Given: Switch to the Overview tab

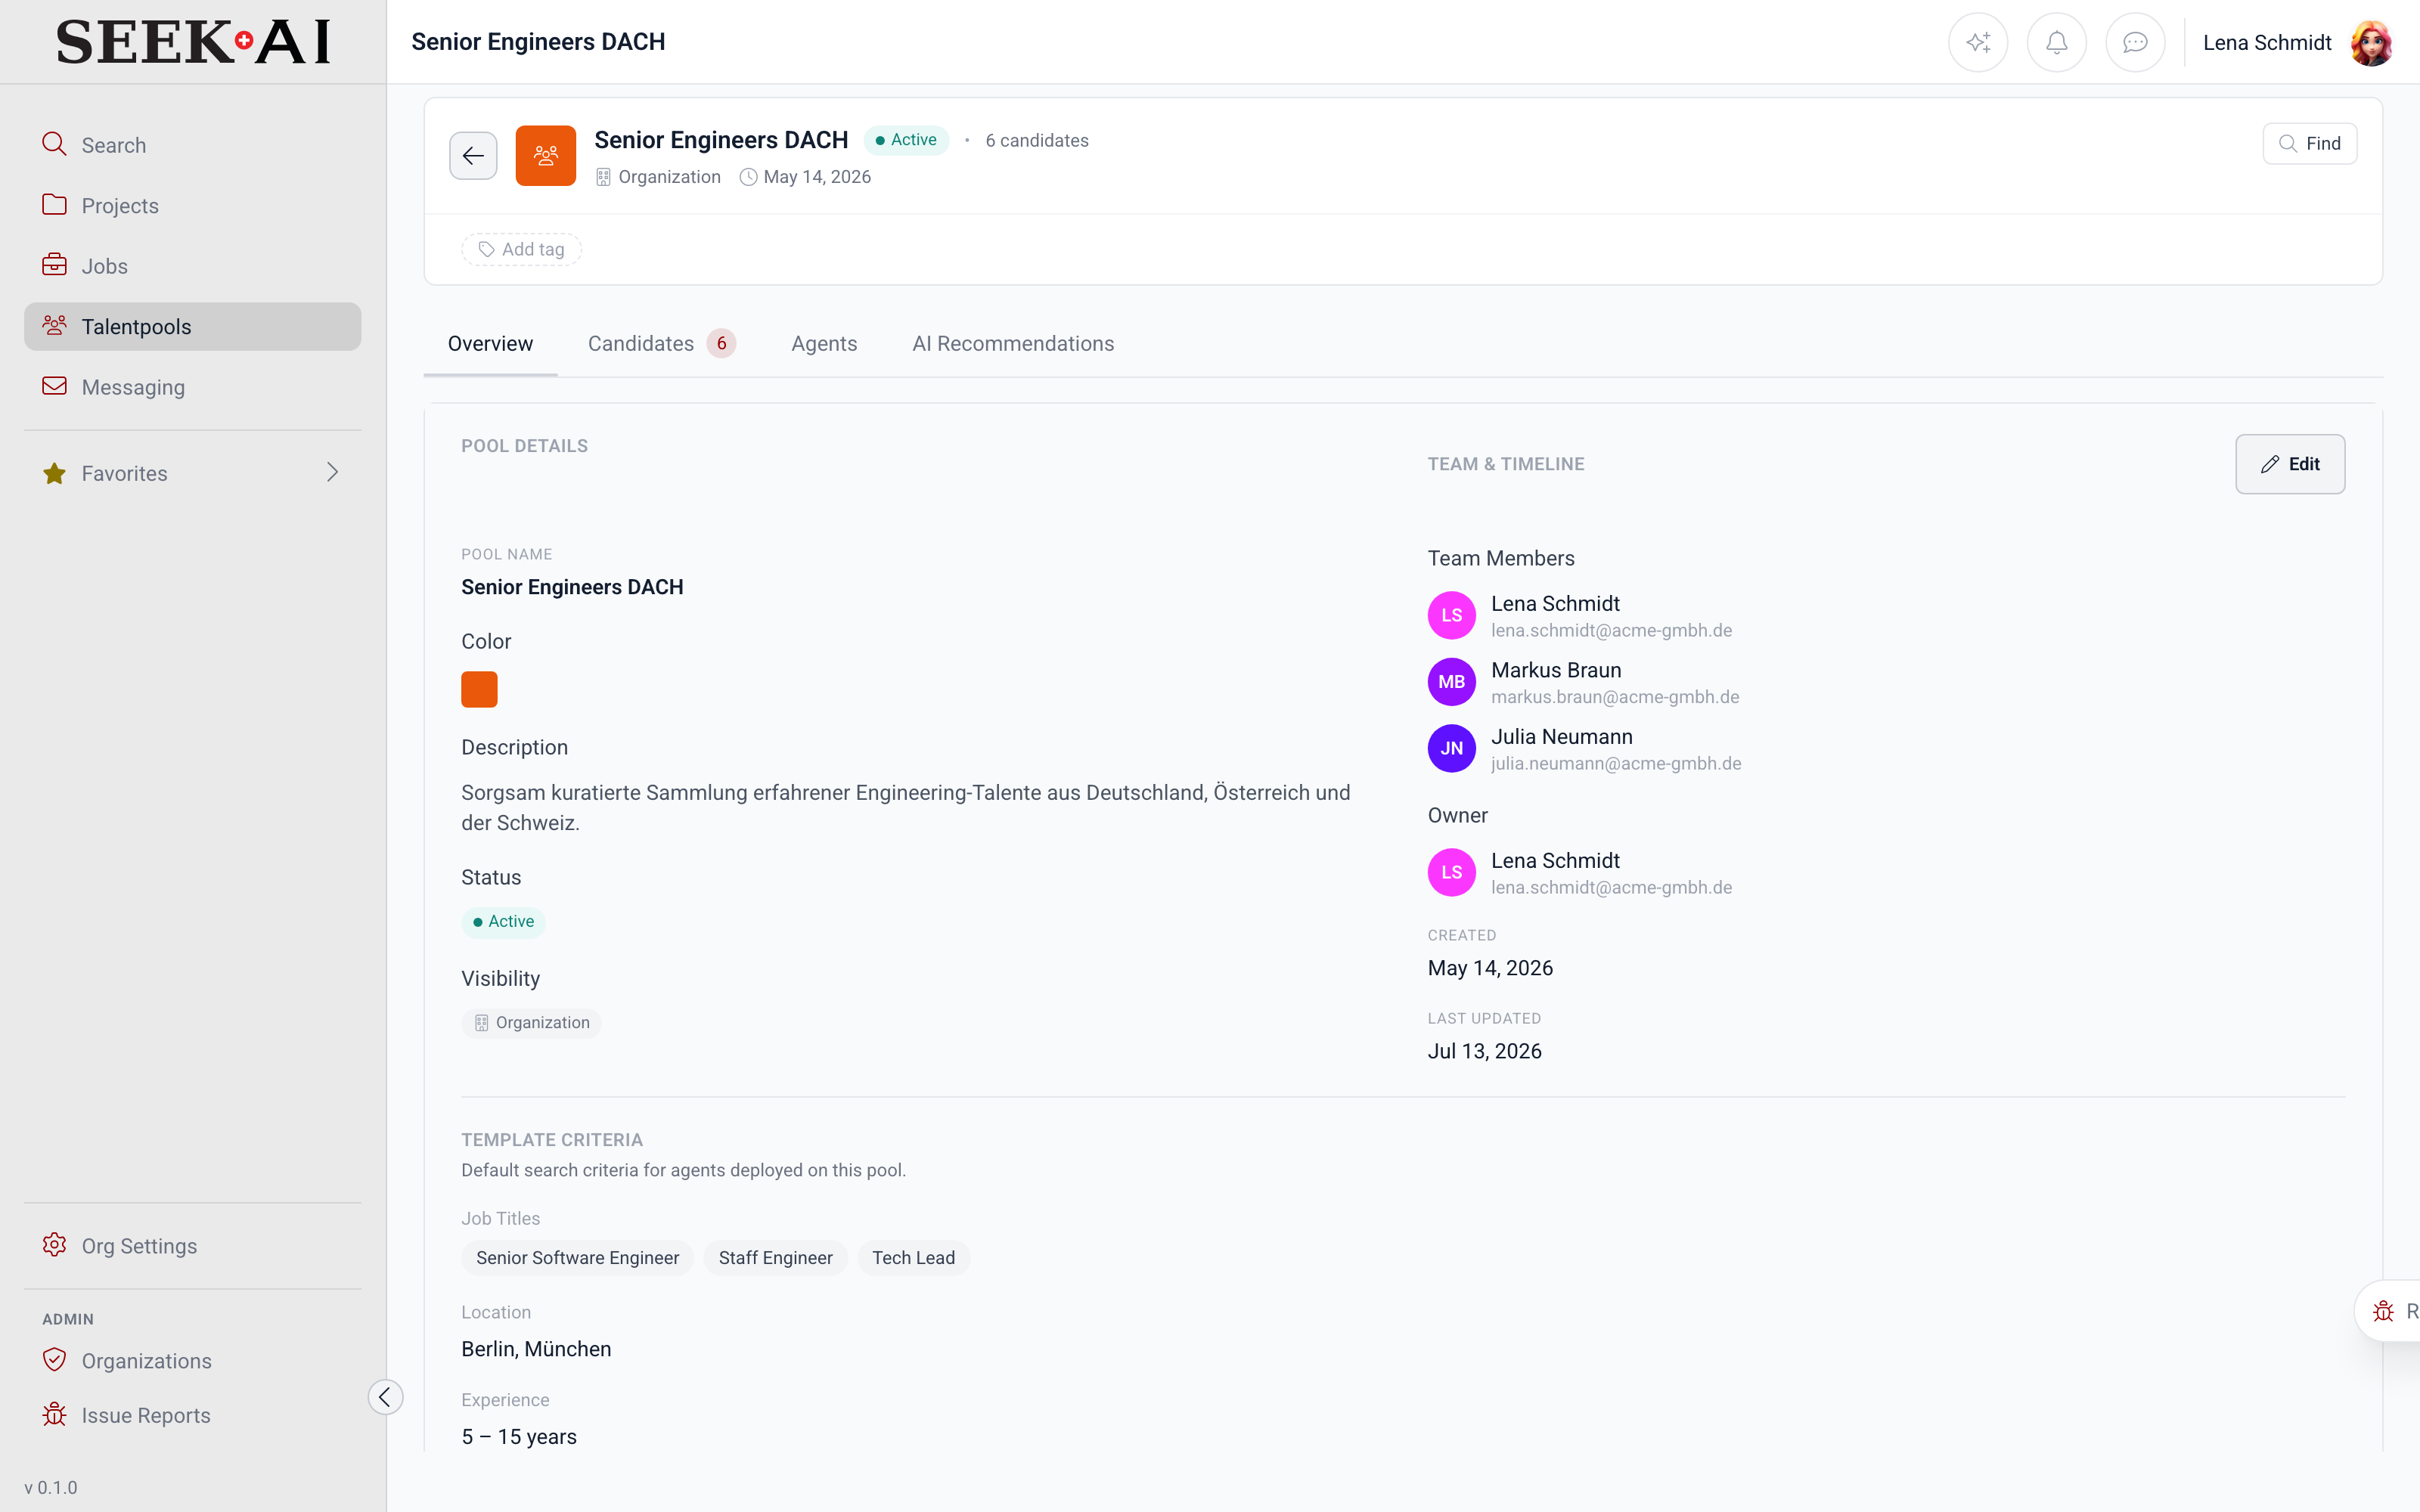Looking at the screenshot, I should pos(490,344).
